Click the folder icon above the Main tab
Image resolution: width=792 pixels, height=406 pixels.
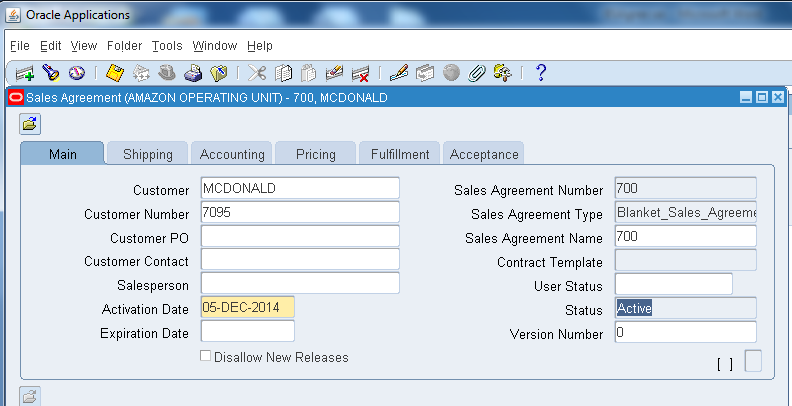30,124
